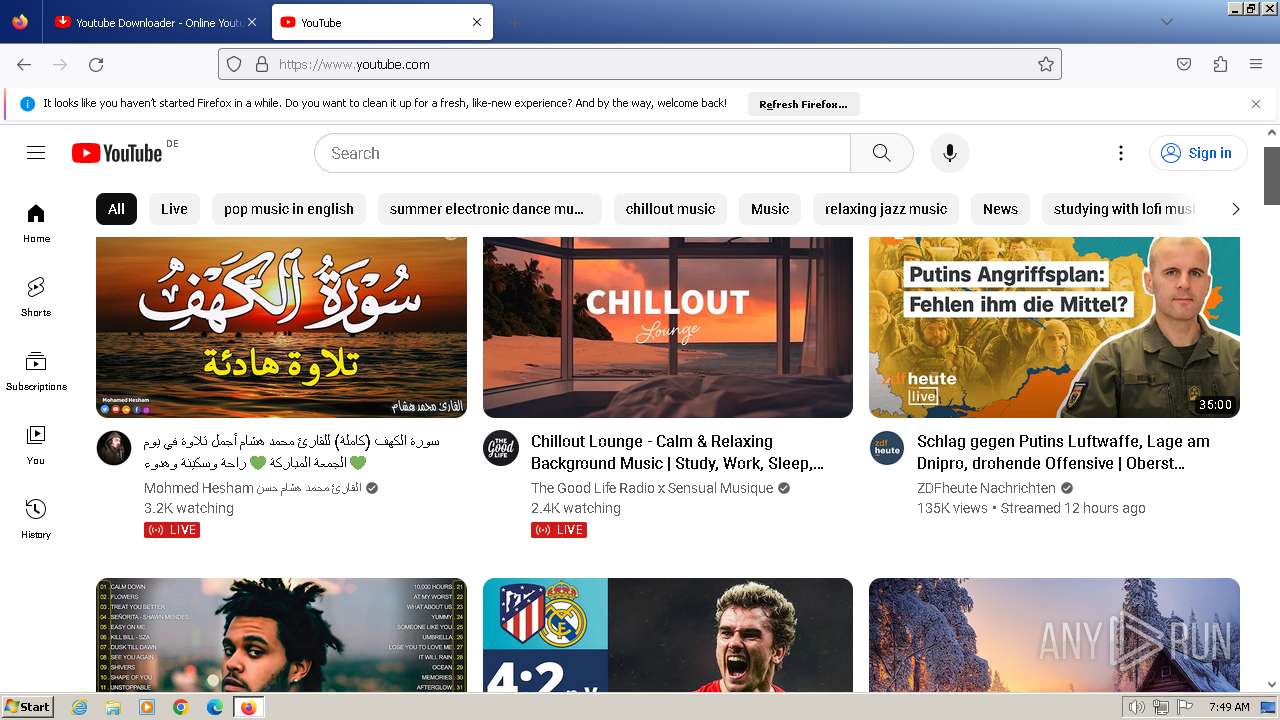Select the Music filter chip
Image resolution: width=1280 pixels, height=720 pixels.
click(x=770, y=209)
